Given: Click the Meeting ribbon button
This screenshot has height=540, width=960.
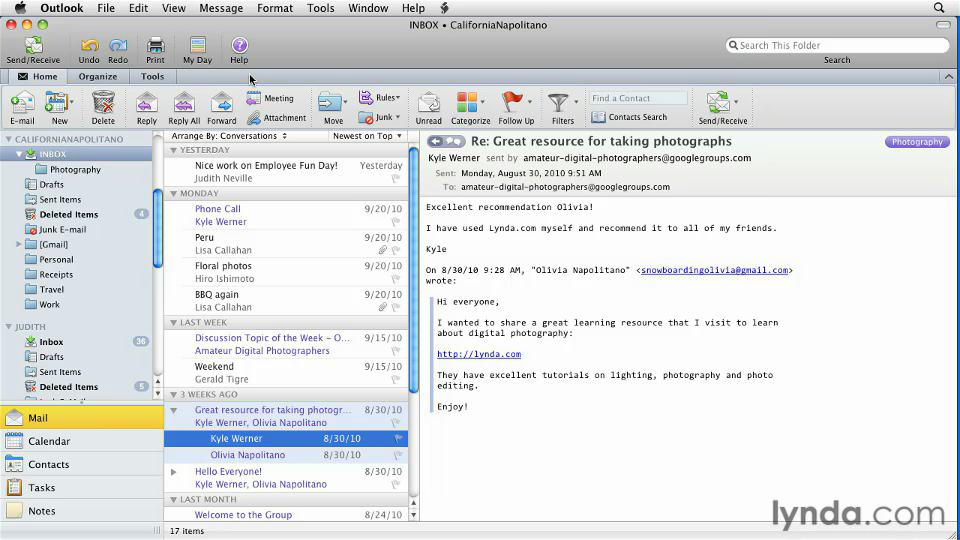Looking at the screenshot, I should [270, 98].
